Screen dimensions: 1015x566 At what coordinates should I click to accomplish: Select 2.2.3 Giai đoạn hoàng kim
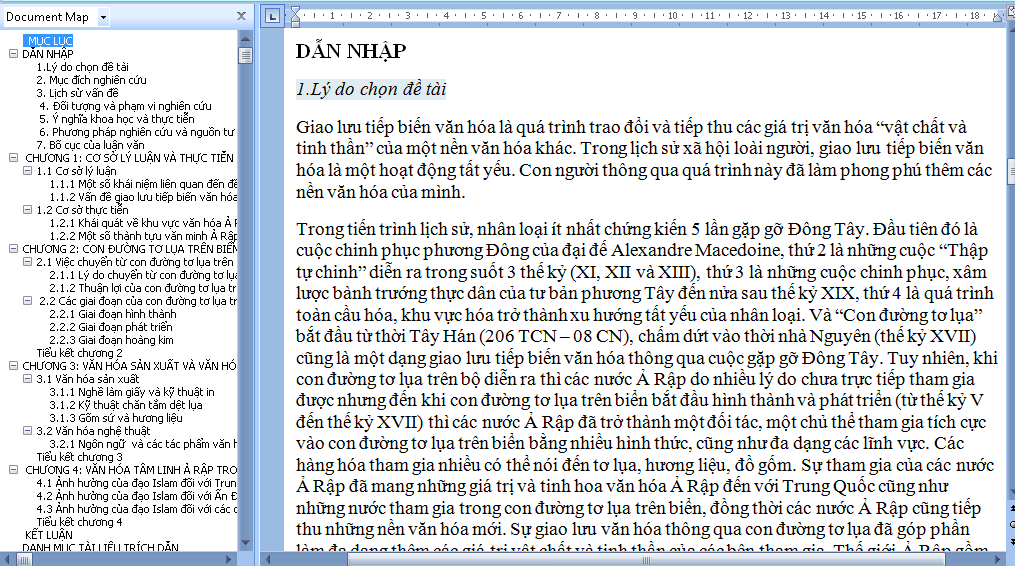(111, 339)
